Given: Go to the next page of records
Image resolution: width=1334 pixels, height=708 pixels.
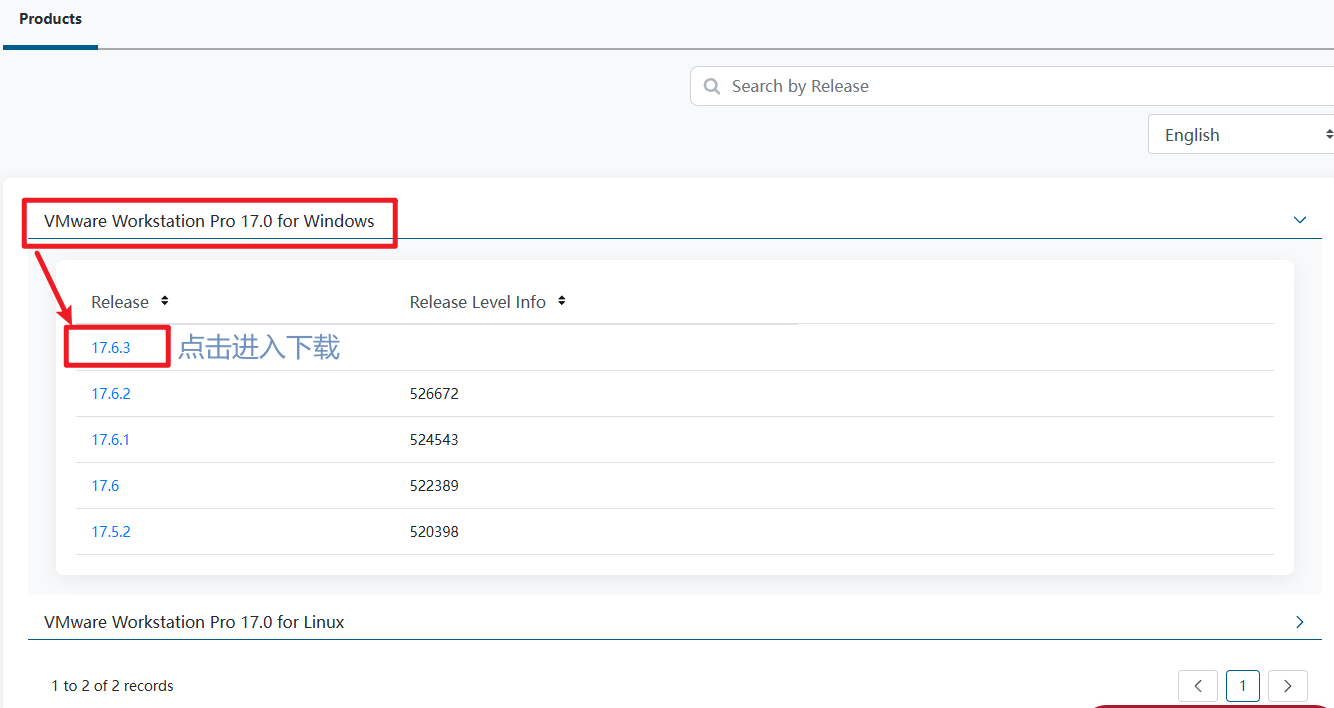Looking at the screenshot, I should click(x=1288, y=686).
